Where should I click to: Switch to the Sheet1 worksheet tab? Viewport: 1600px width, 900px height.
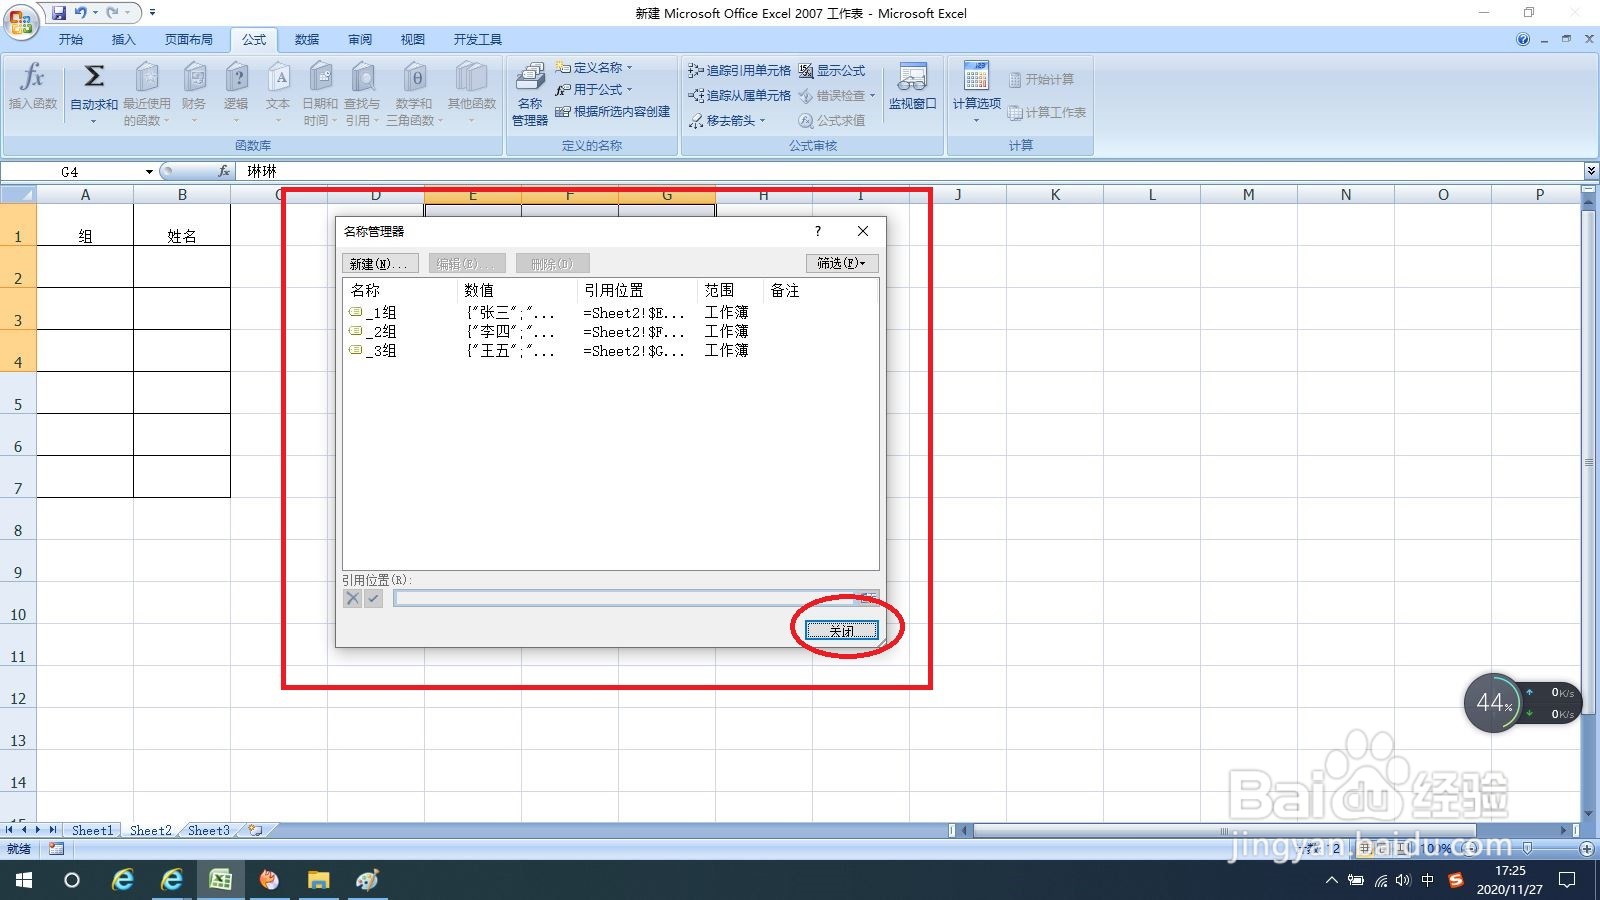click(x=92, y=830)
